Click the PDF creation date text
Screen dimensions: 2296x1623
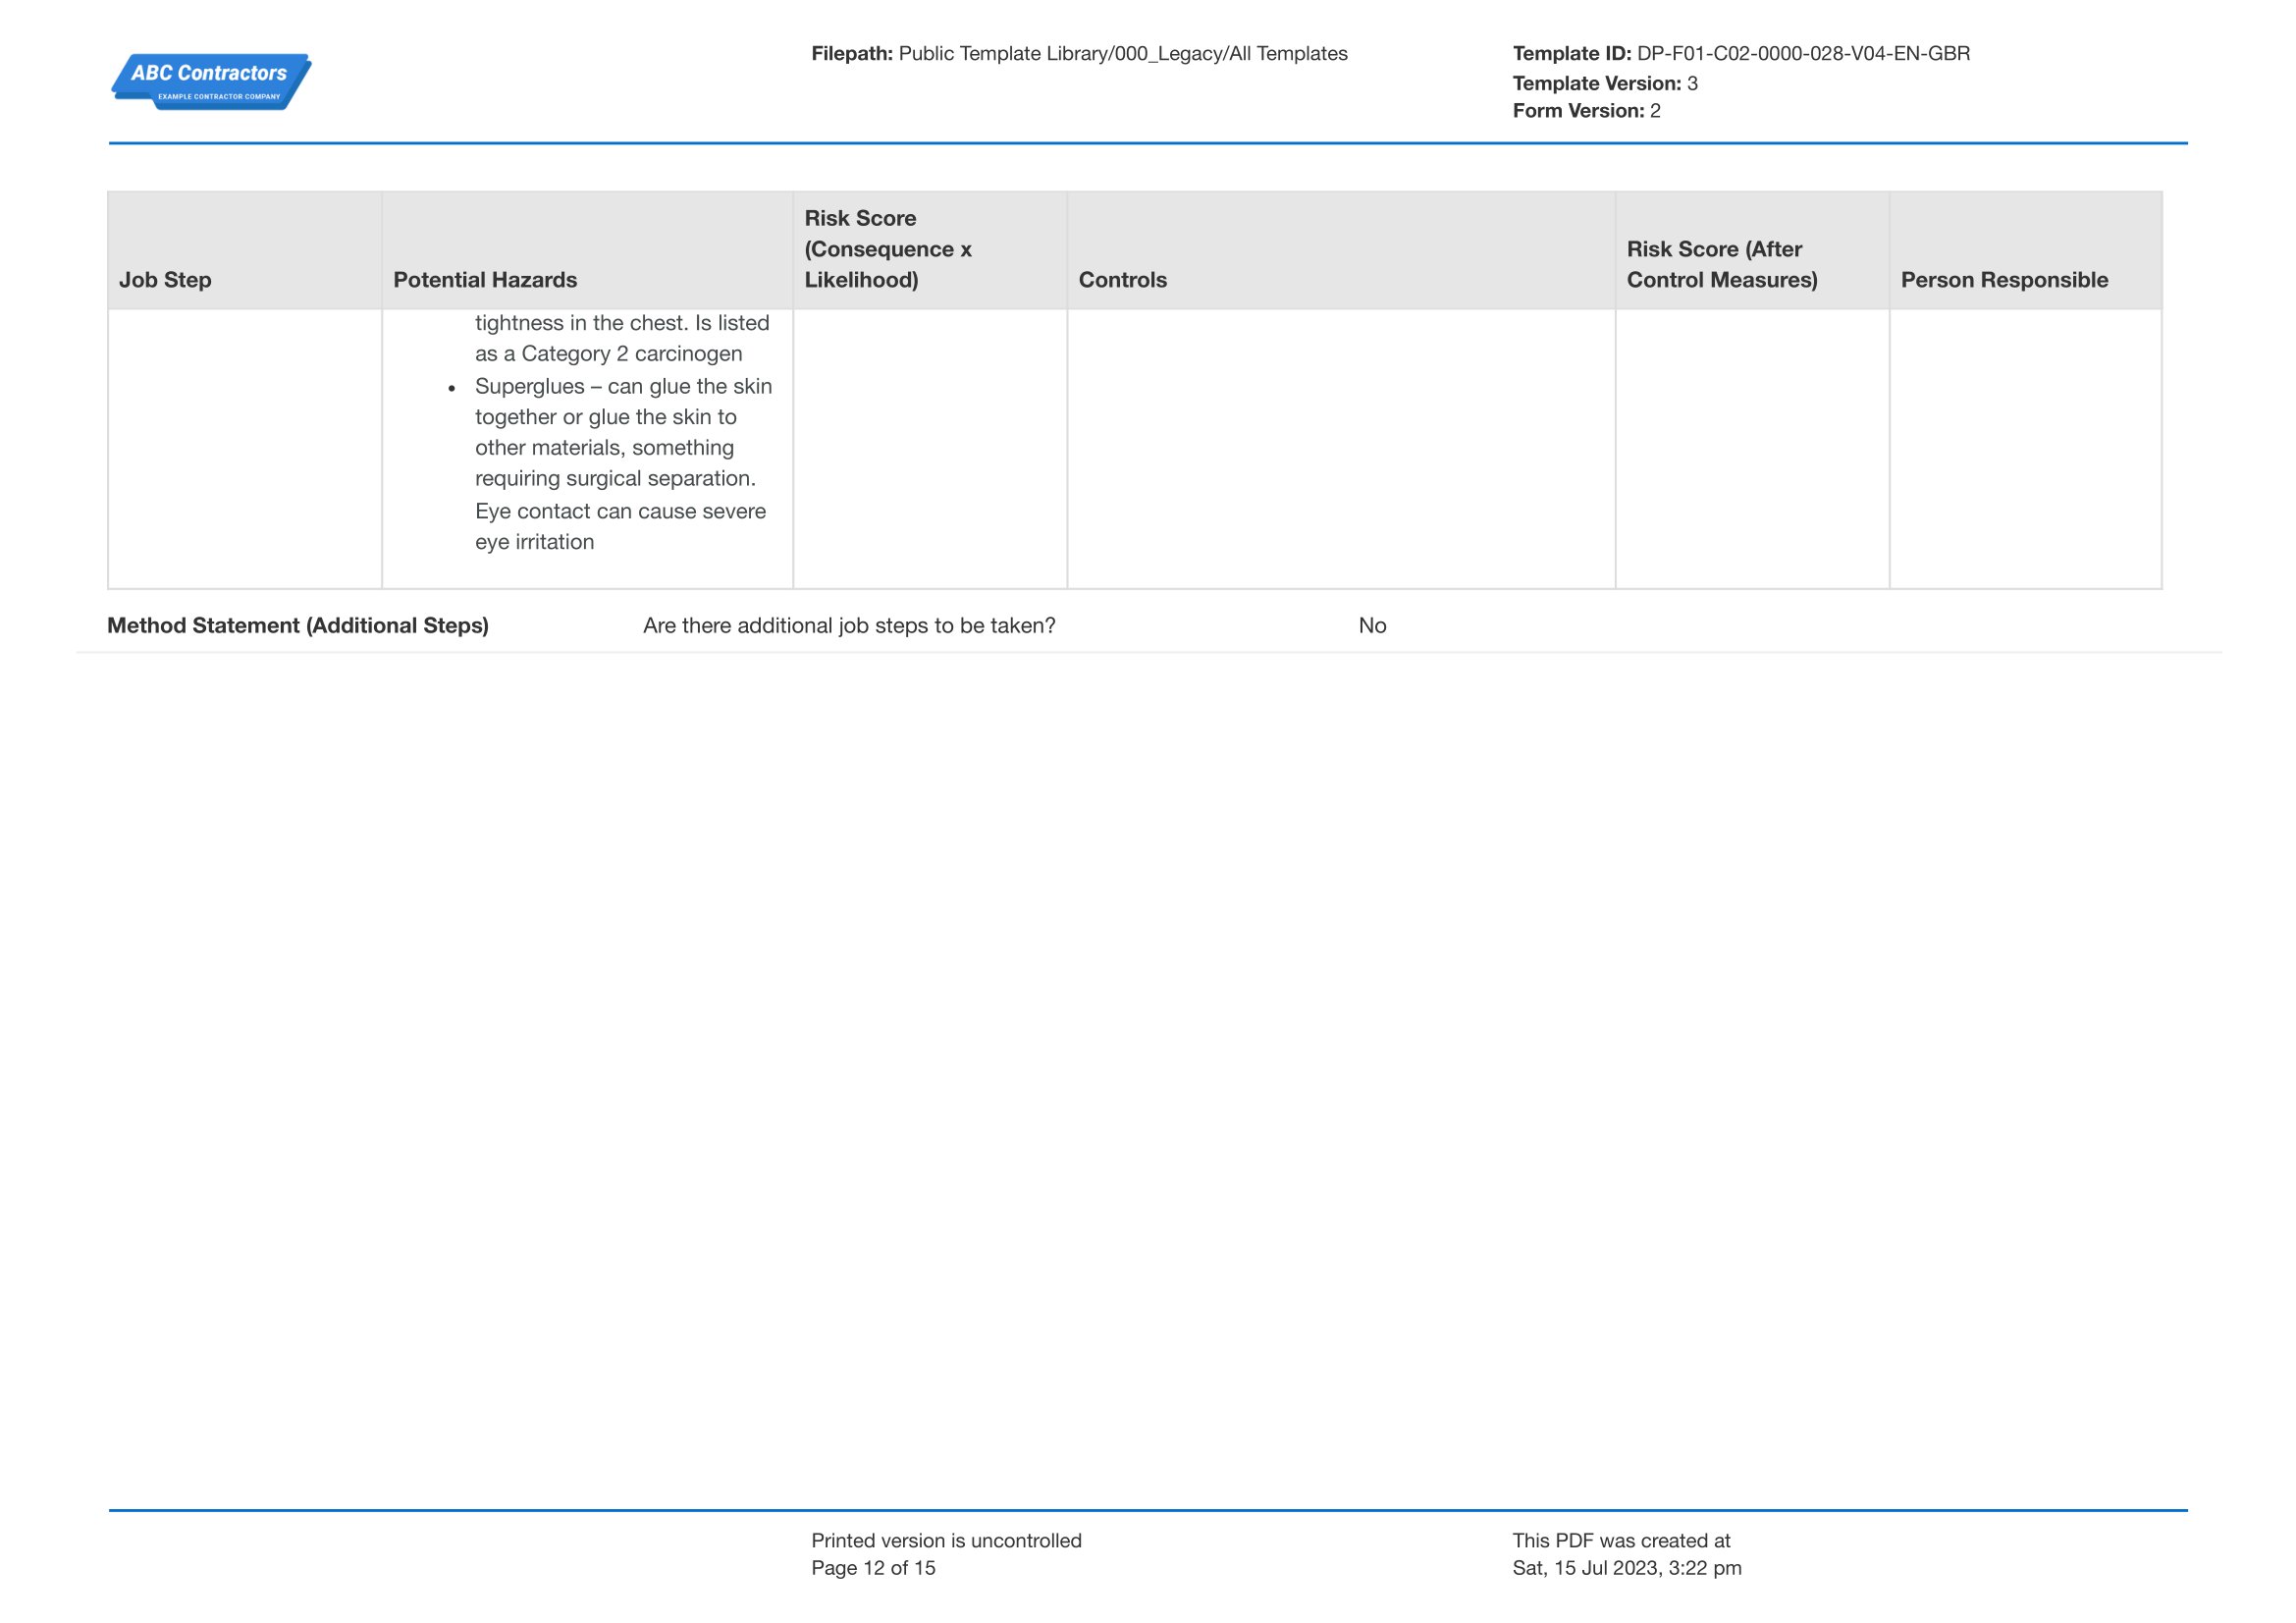(x=1626, y=1568)
